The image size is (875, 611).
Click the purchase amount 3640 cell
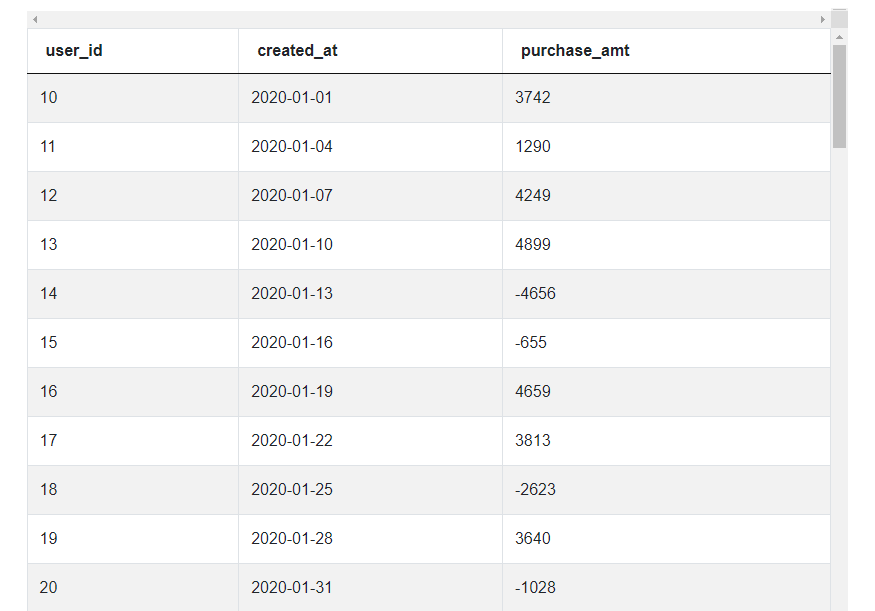pos(533,538)
